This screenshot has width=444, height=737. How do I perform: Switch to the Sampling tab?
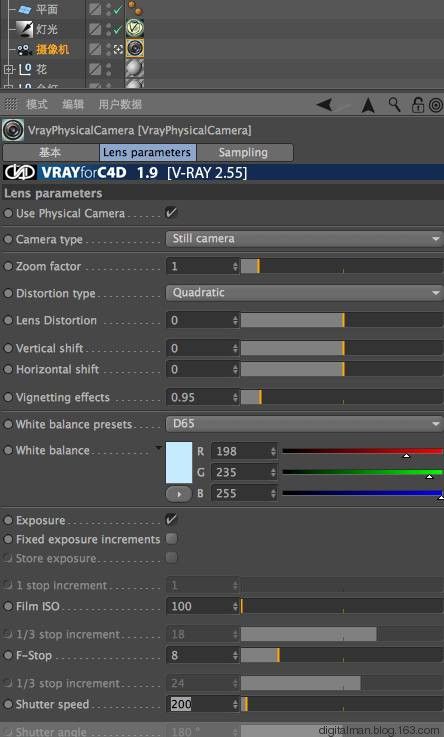click(244, 152)
